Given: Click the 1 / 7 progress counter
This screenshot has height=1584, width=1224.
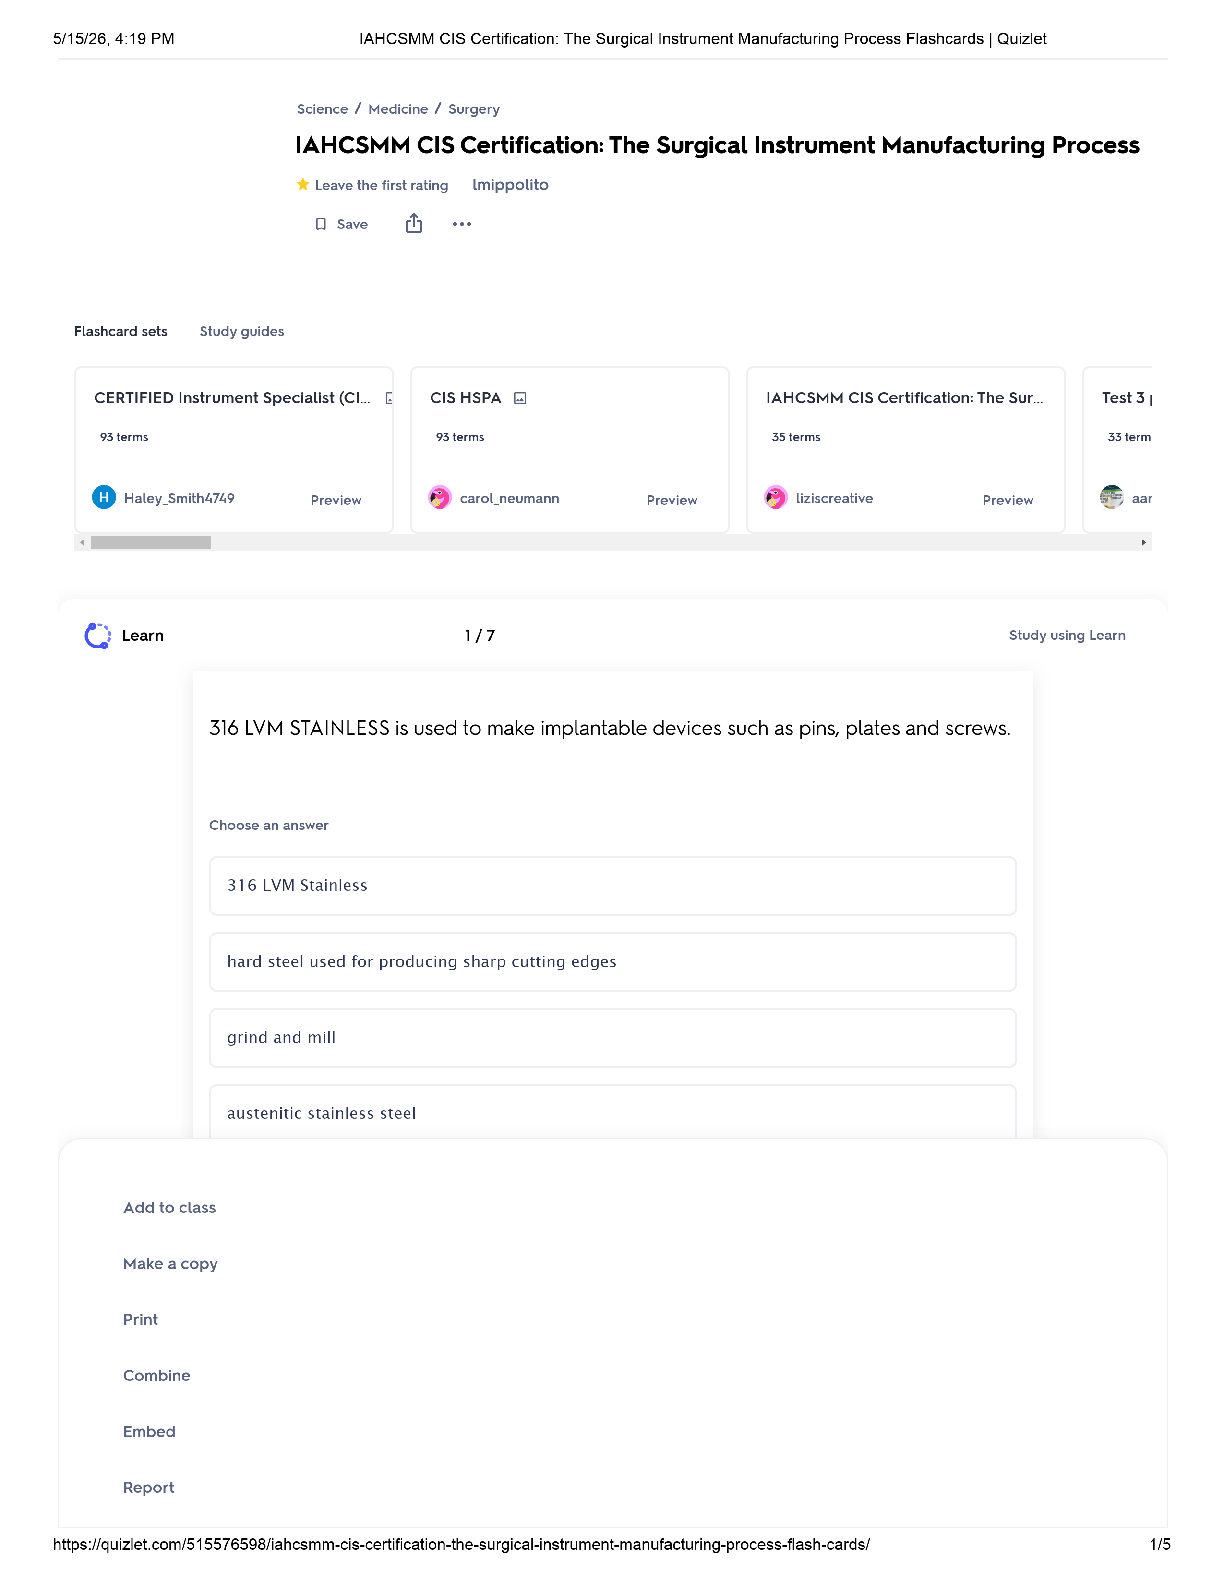Looking at the screenshot, I should 480,636.
